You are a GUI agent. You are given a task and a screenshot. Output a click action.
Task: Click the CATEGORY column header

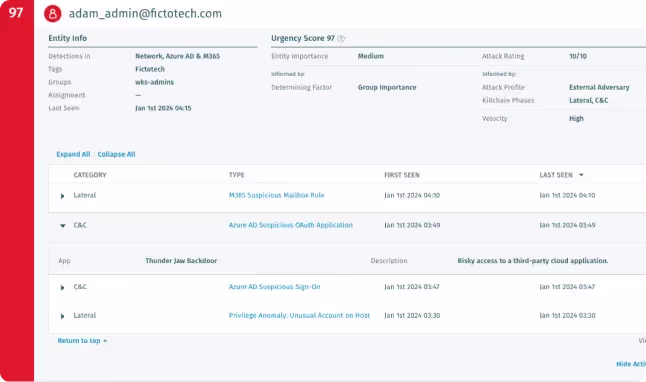(x=90, y=175)
